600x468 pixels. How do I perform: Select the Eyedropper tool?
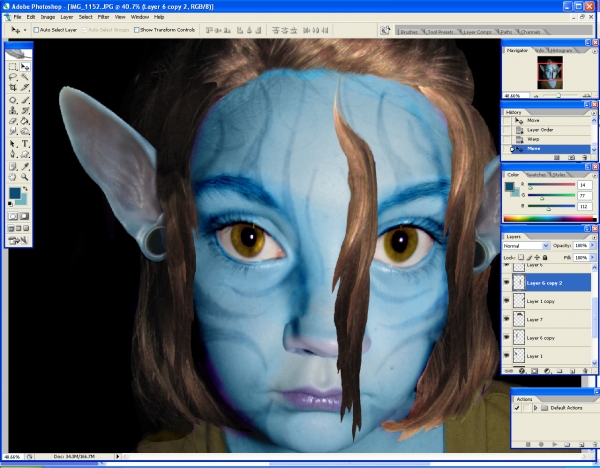(x=25, y=166)
